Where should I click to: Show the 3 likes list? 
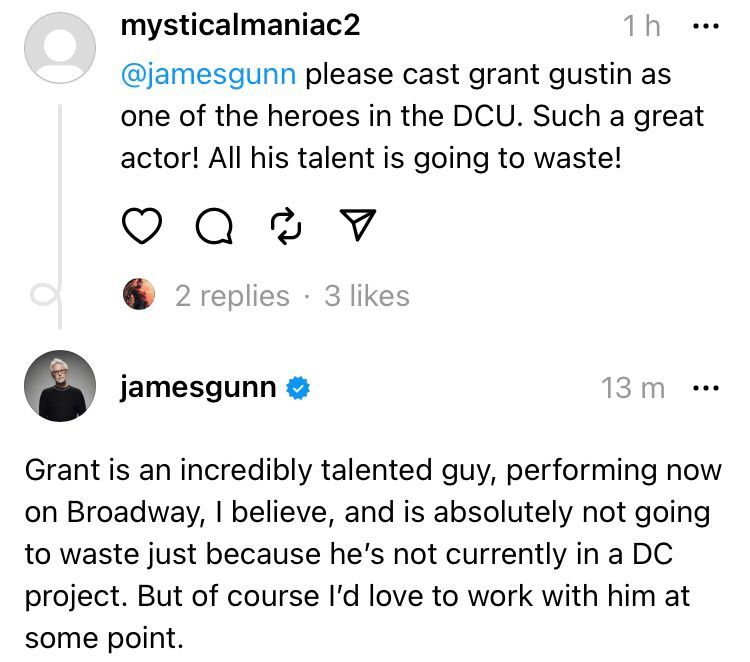(x=367, y=296)
